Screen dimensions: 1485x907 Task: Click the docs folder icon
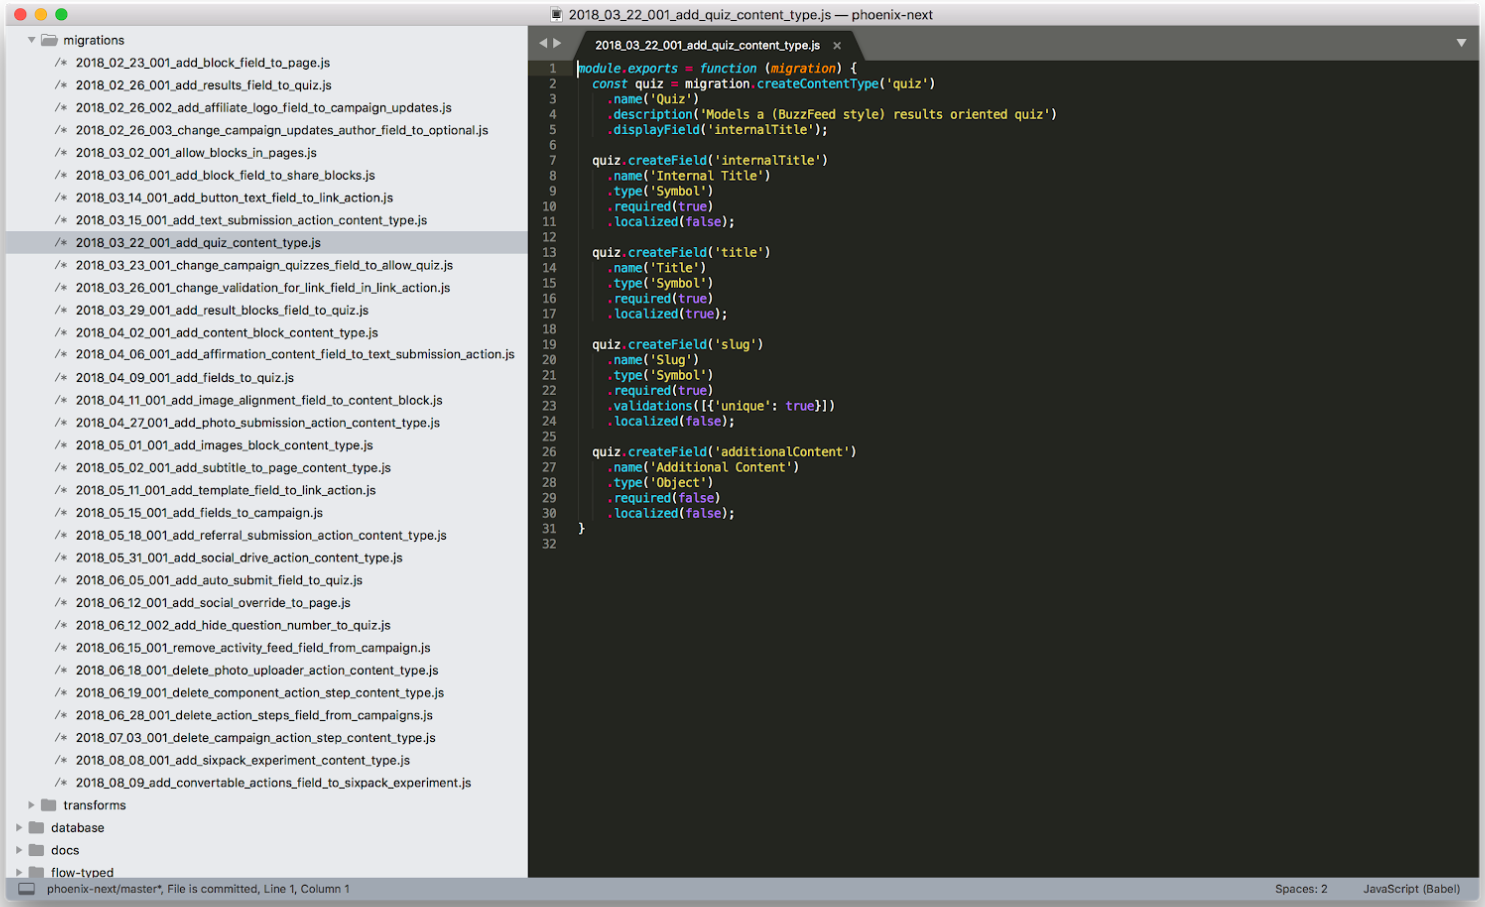click(37, 850)
